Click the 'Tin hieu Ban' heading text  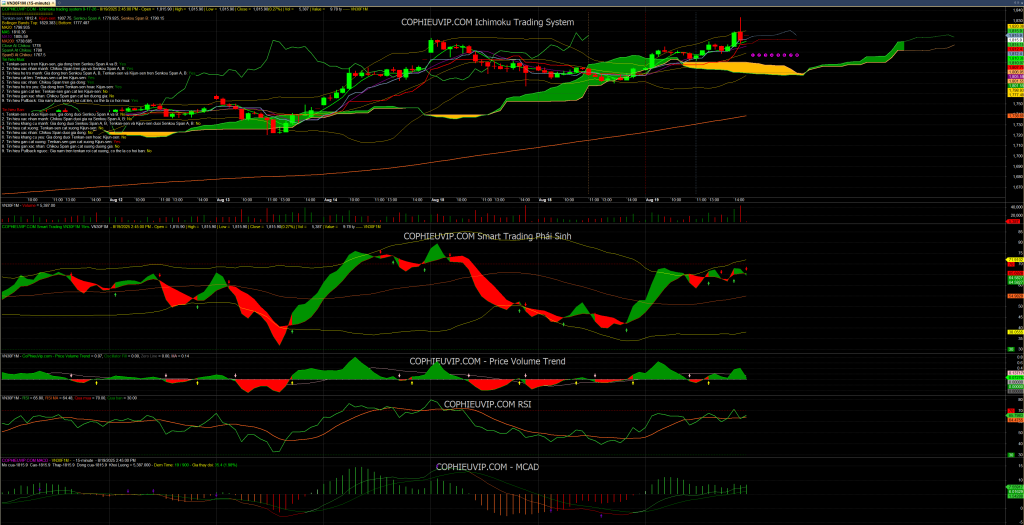[14, 110]
